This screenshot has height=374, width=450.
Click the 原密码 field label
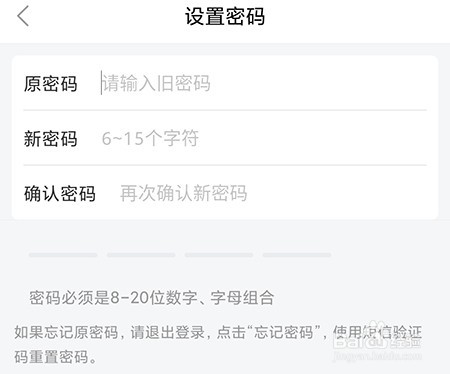50,83
